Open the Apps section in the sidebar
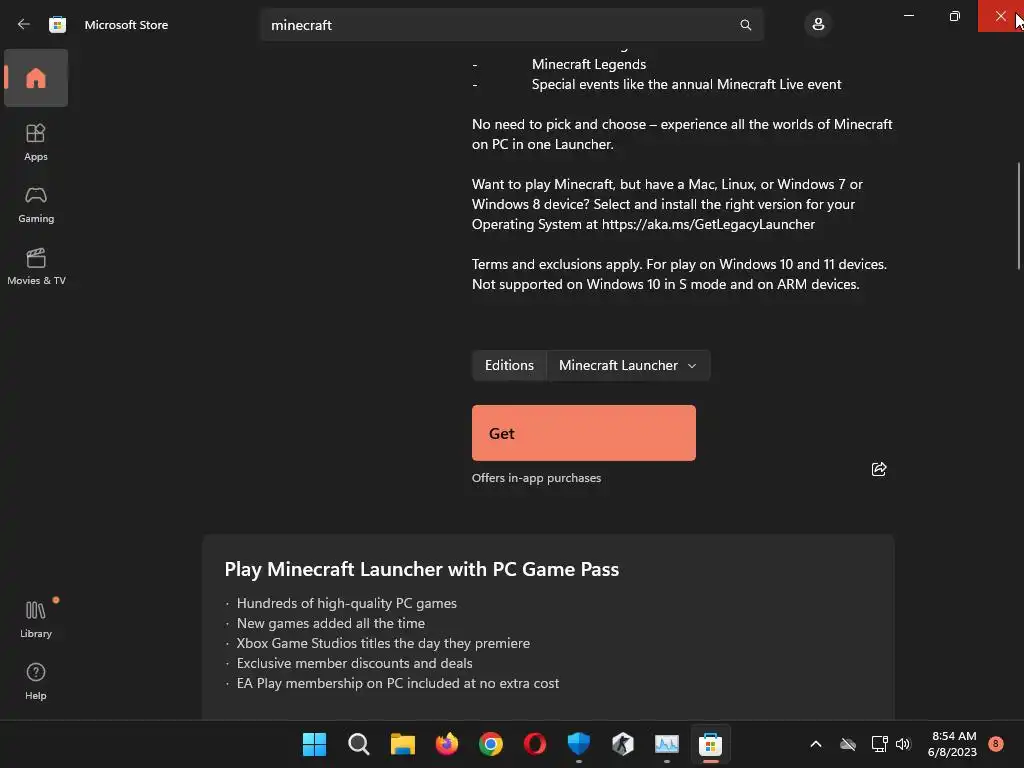 coord(36,142)
